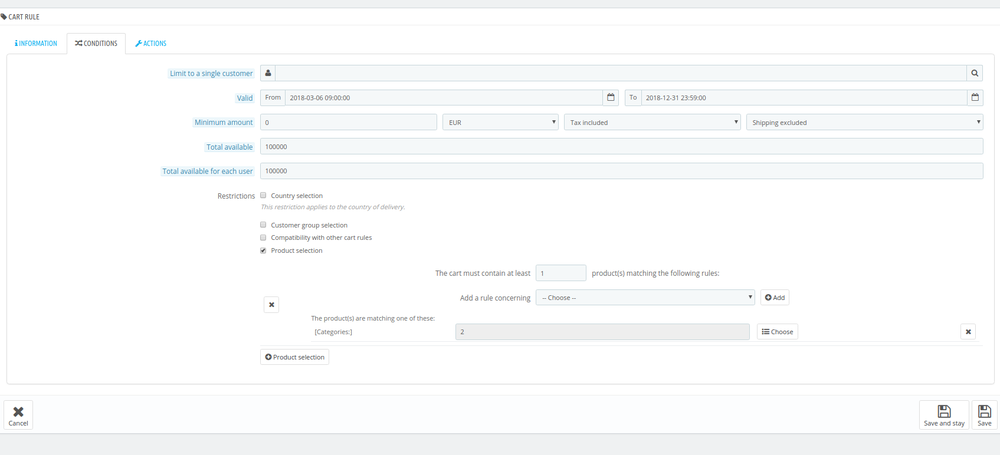1000x455 pixels.
Task: Open the Shipping excluded dropdown
Action: [865, 122]
